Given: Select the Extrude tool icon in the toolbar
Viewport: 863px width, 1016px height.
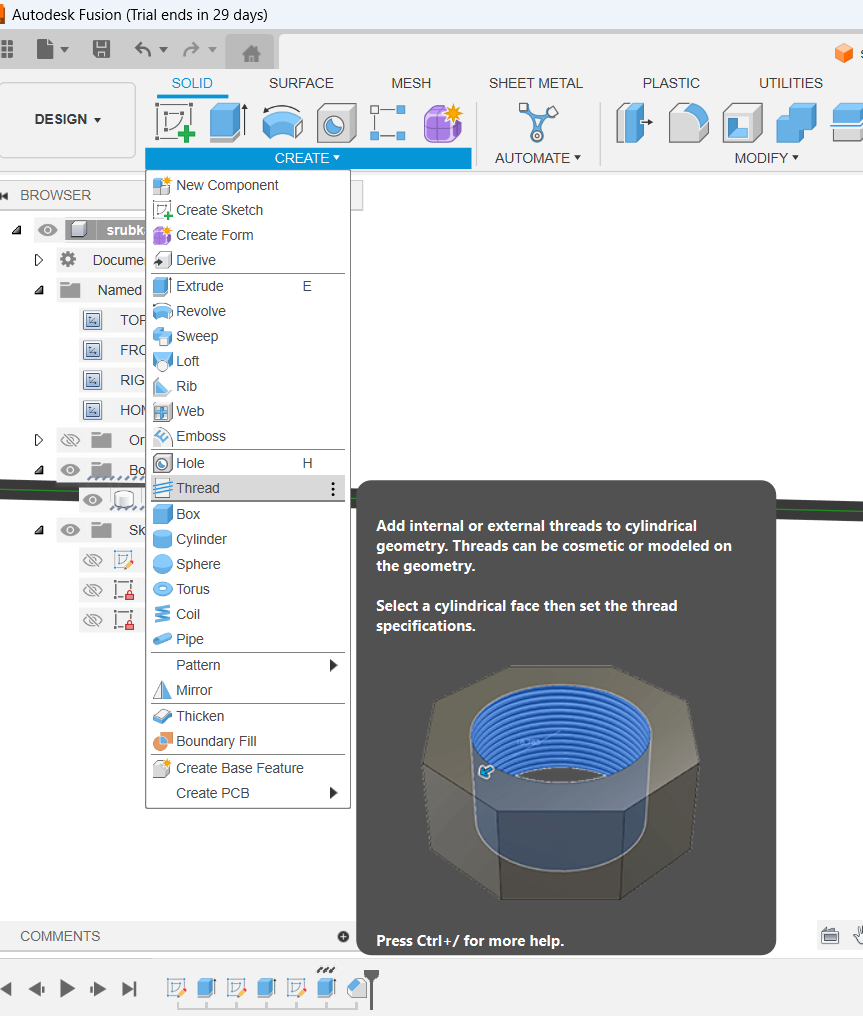Looking at the screenshot, I should (229, 122).
